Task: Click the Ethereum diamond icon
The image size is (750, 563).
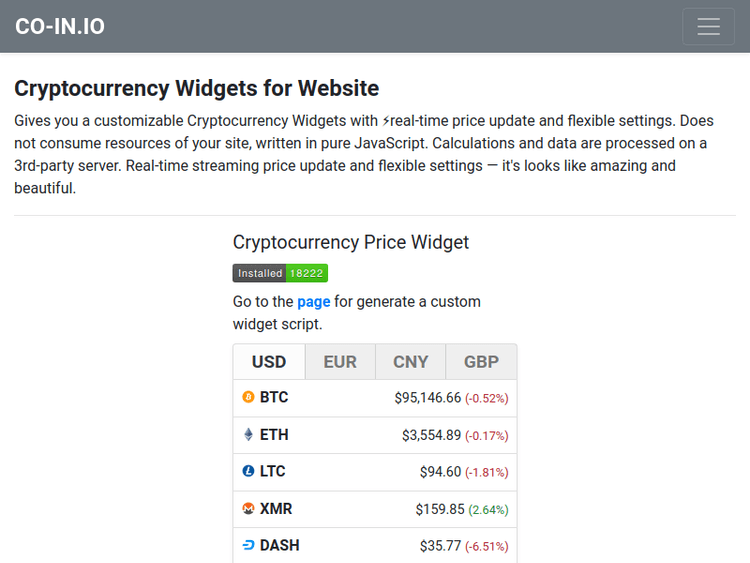Action: tap(249, 435)
